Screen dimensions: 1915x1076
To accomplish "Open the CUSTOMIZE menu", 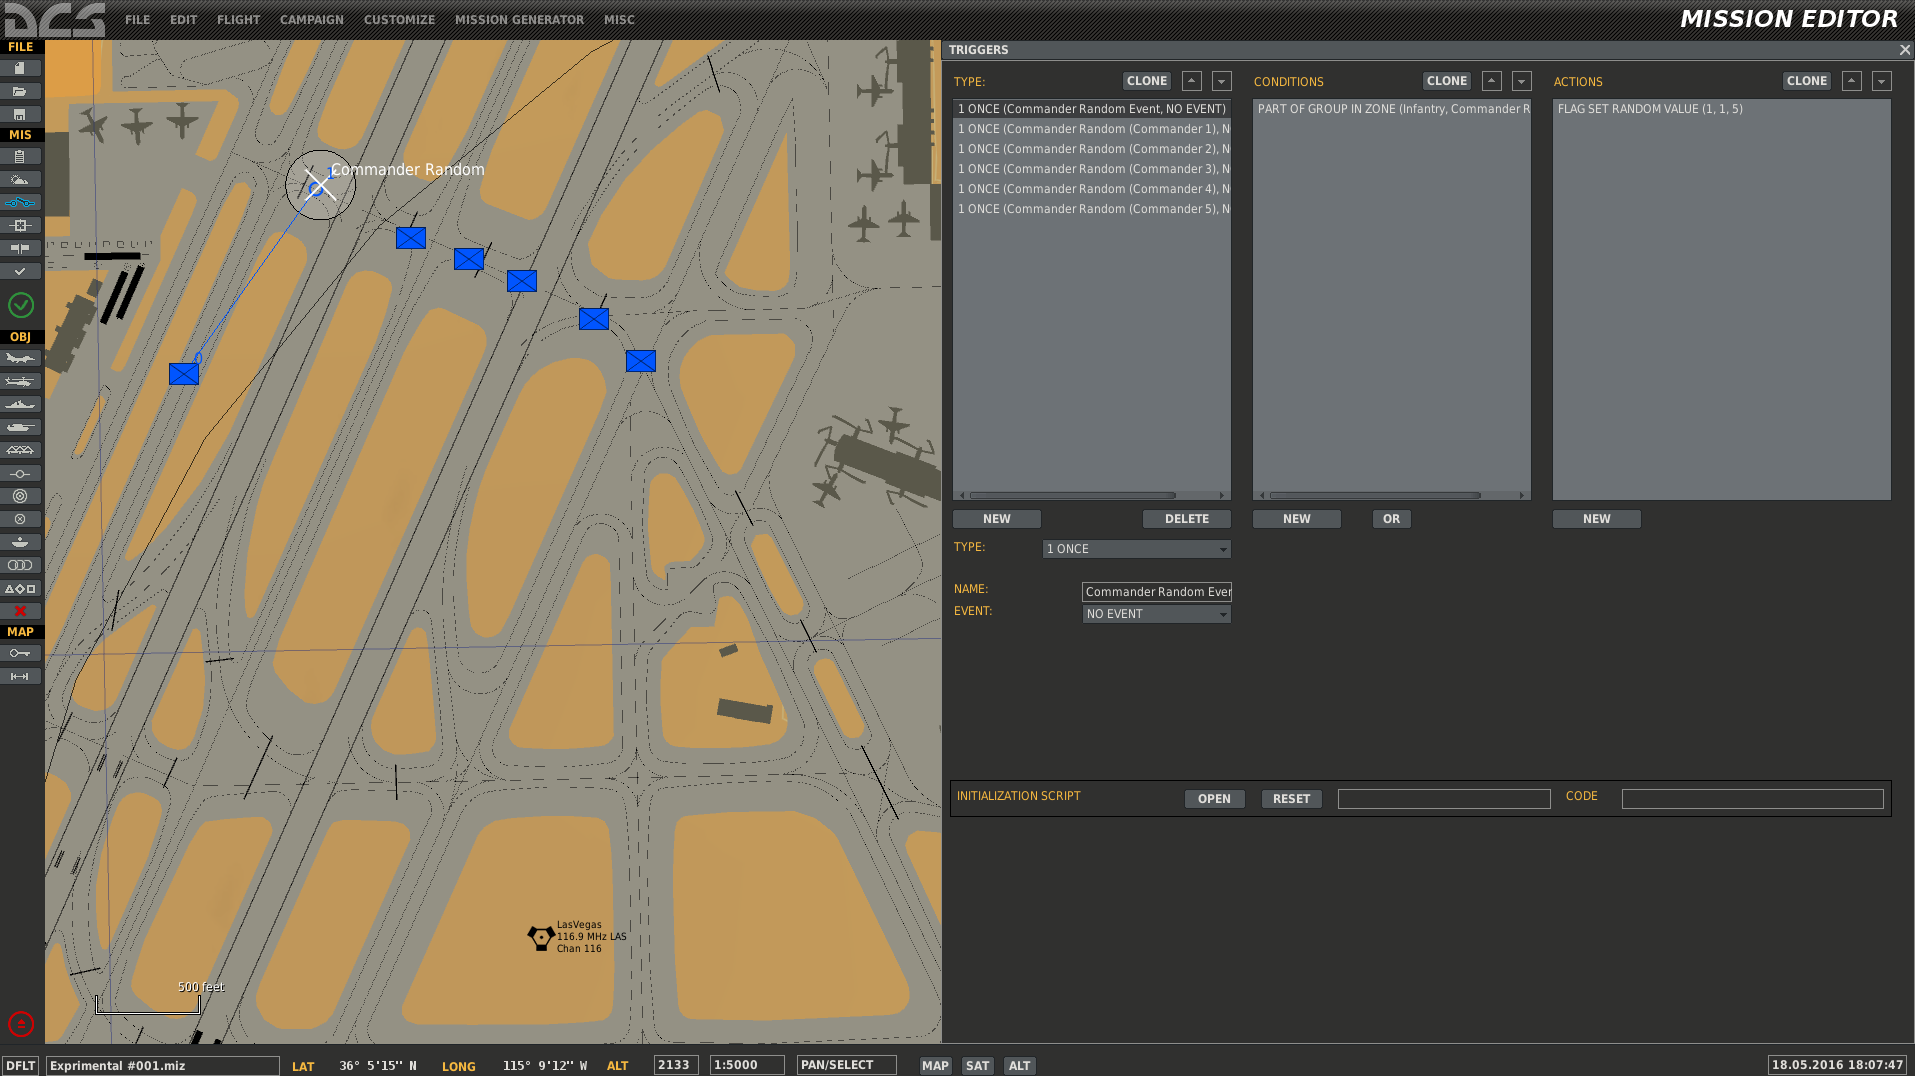I will click(400, 20).
